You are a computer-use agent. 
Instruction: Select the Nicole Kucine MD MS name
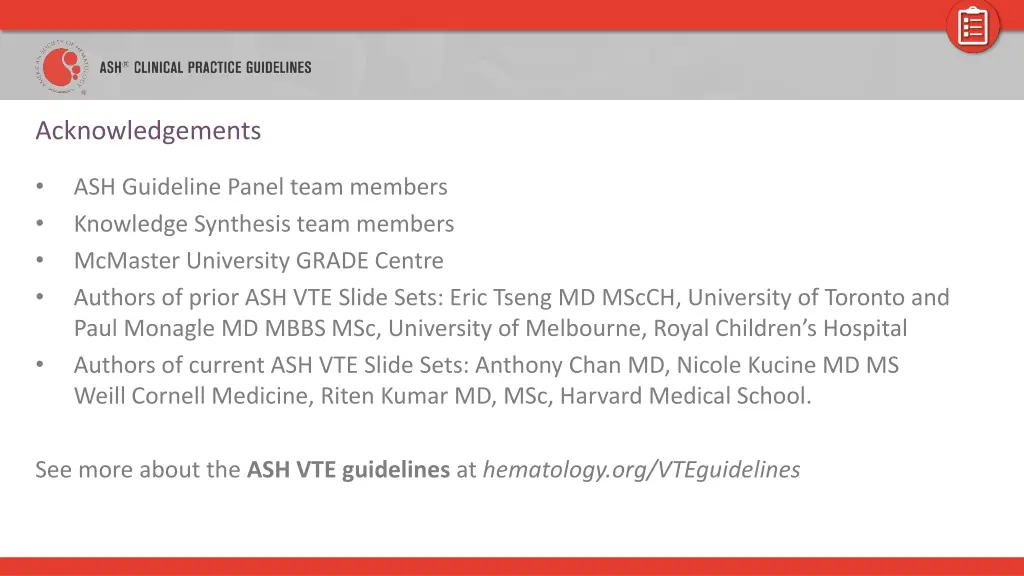pyautogui.click(x=788, y=365)
